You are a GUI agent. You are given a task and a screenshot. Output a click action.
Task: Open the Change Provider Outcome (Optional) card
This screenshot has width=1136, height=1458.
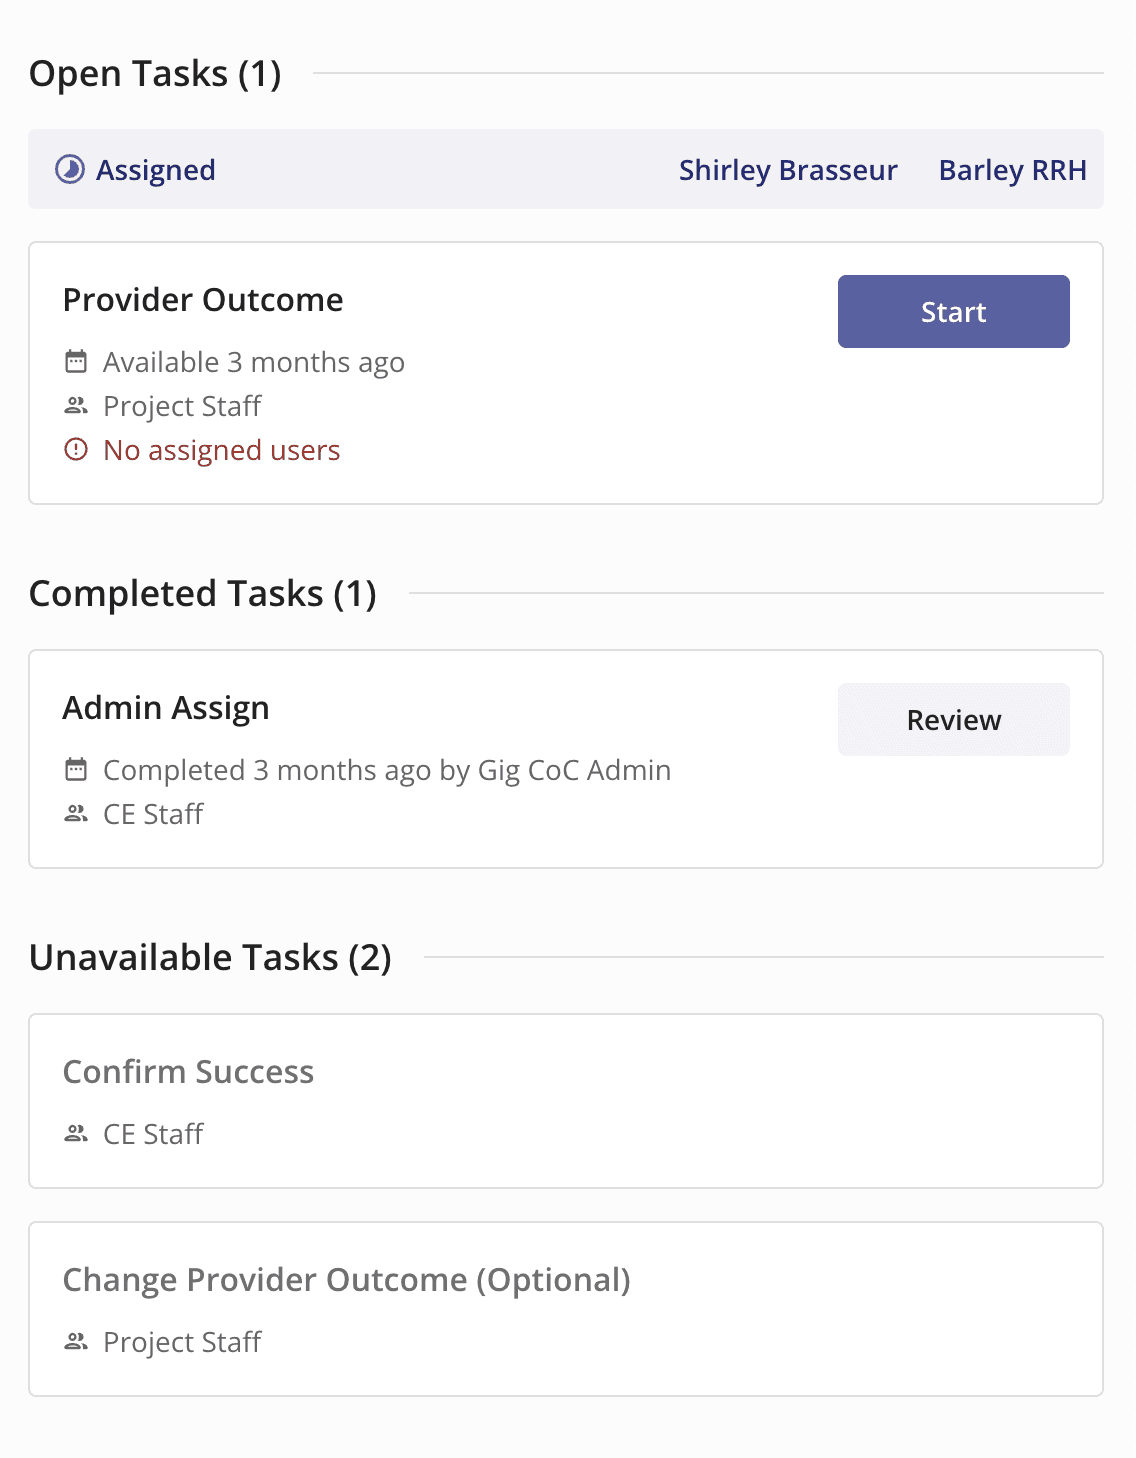tap(568, 1308)
